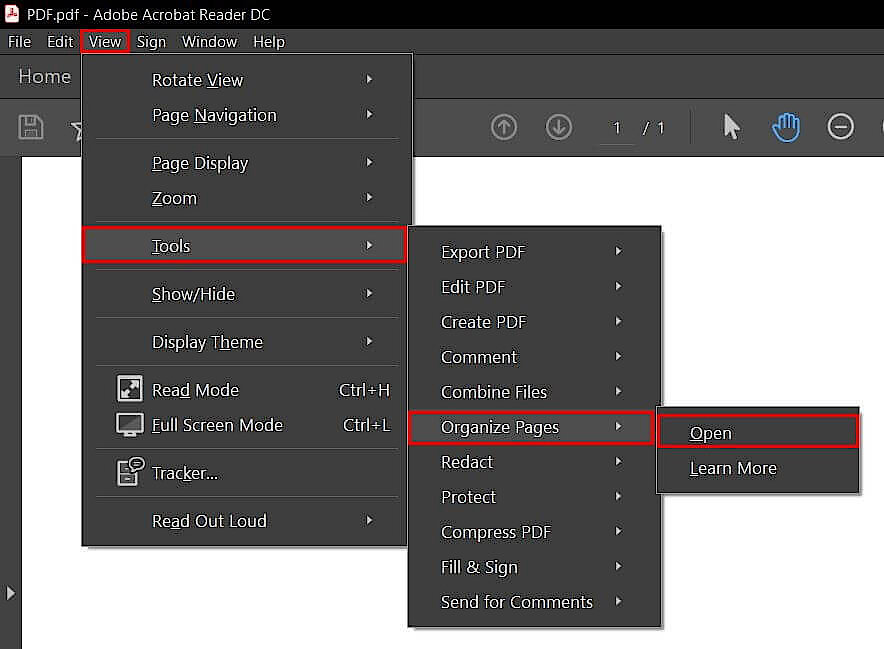This screenshot has height=649, width=884.
Task: Click the page number input field
Action: coord(616,127)
